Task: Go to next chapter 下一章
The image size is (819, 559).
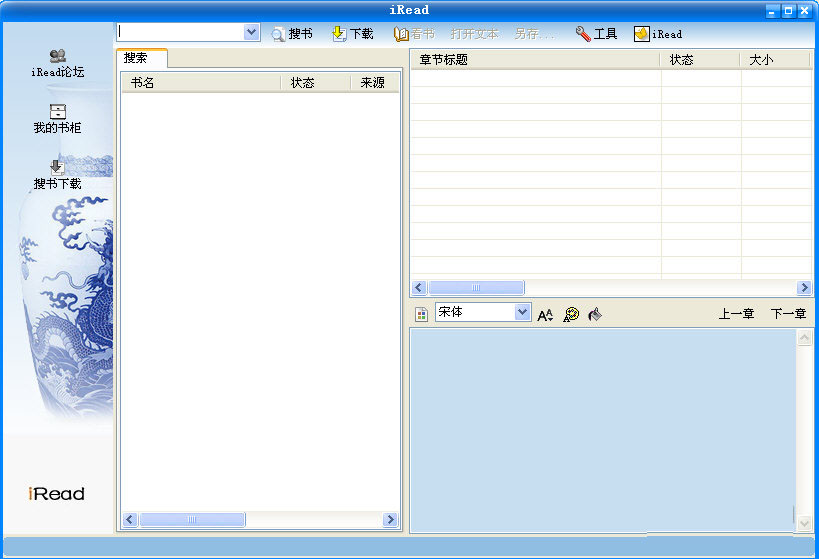Action: point(788,314)
